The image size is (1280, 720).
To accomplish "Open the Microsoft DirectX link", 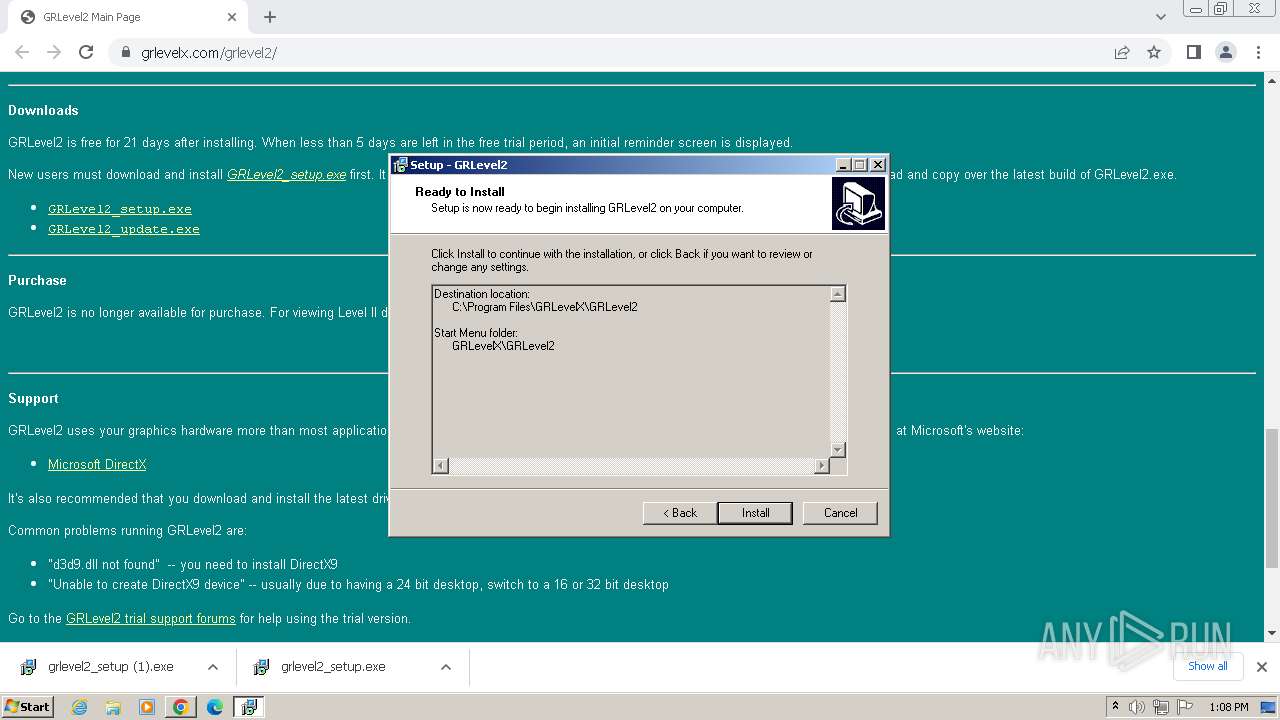I will (97, 464).
